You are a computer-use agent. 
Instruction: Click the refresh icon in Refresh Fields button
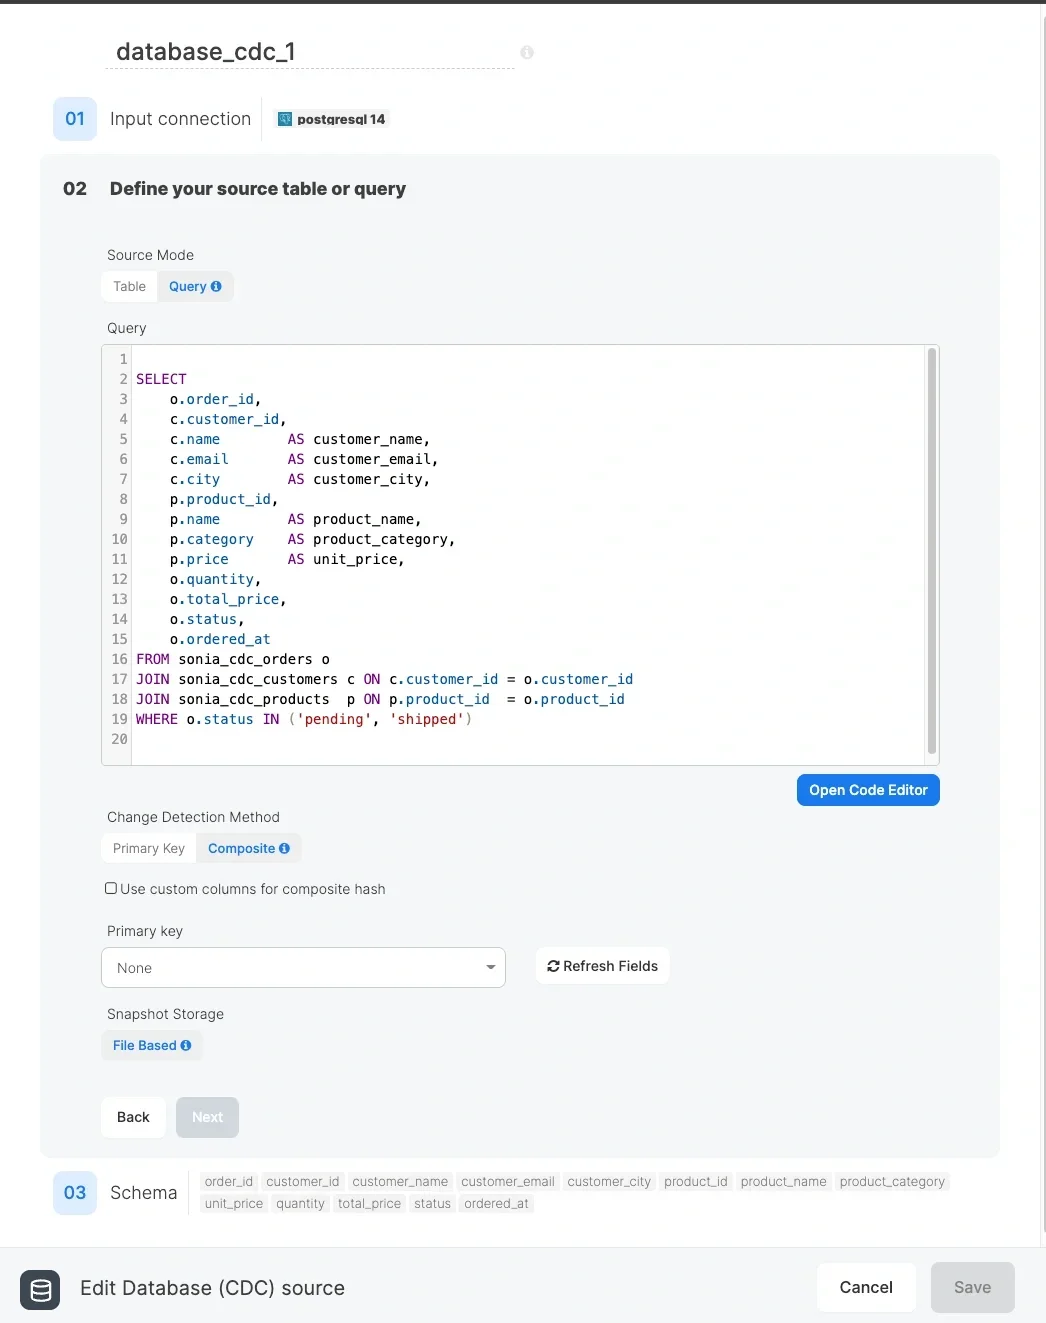(x=553, y=966)
